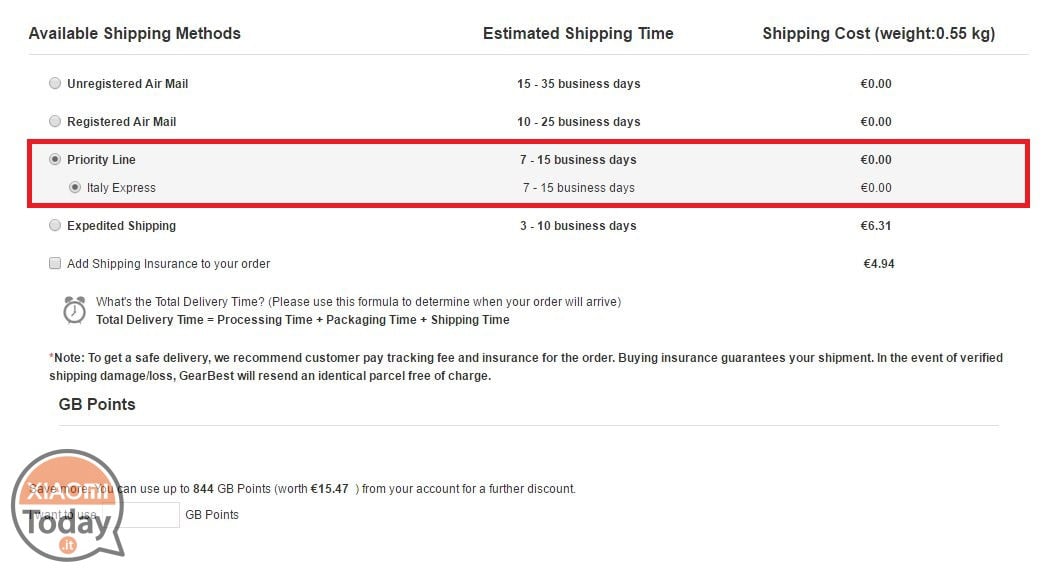Click the Expedited Shipping label text
The image size is (1055, 573).
121,226
